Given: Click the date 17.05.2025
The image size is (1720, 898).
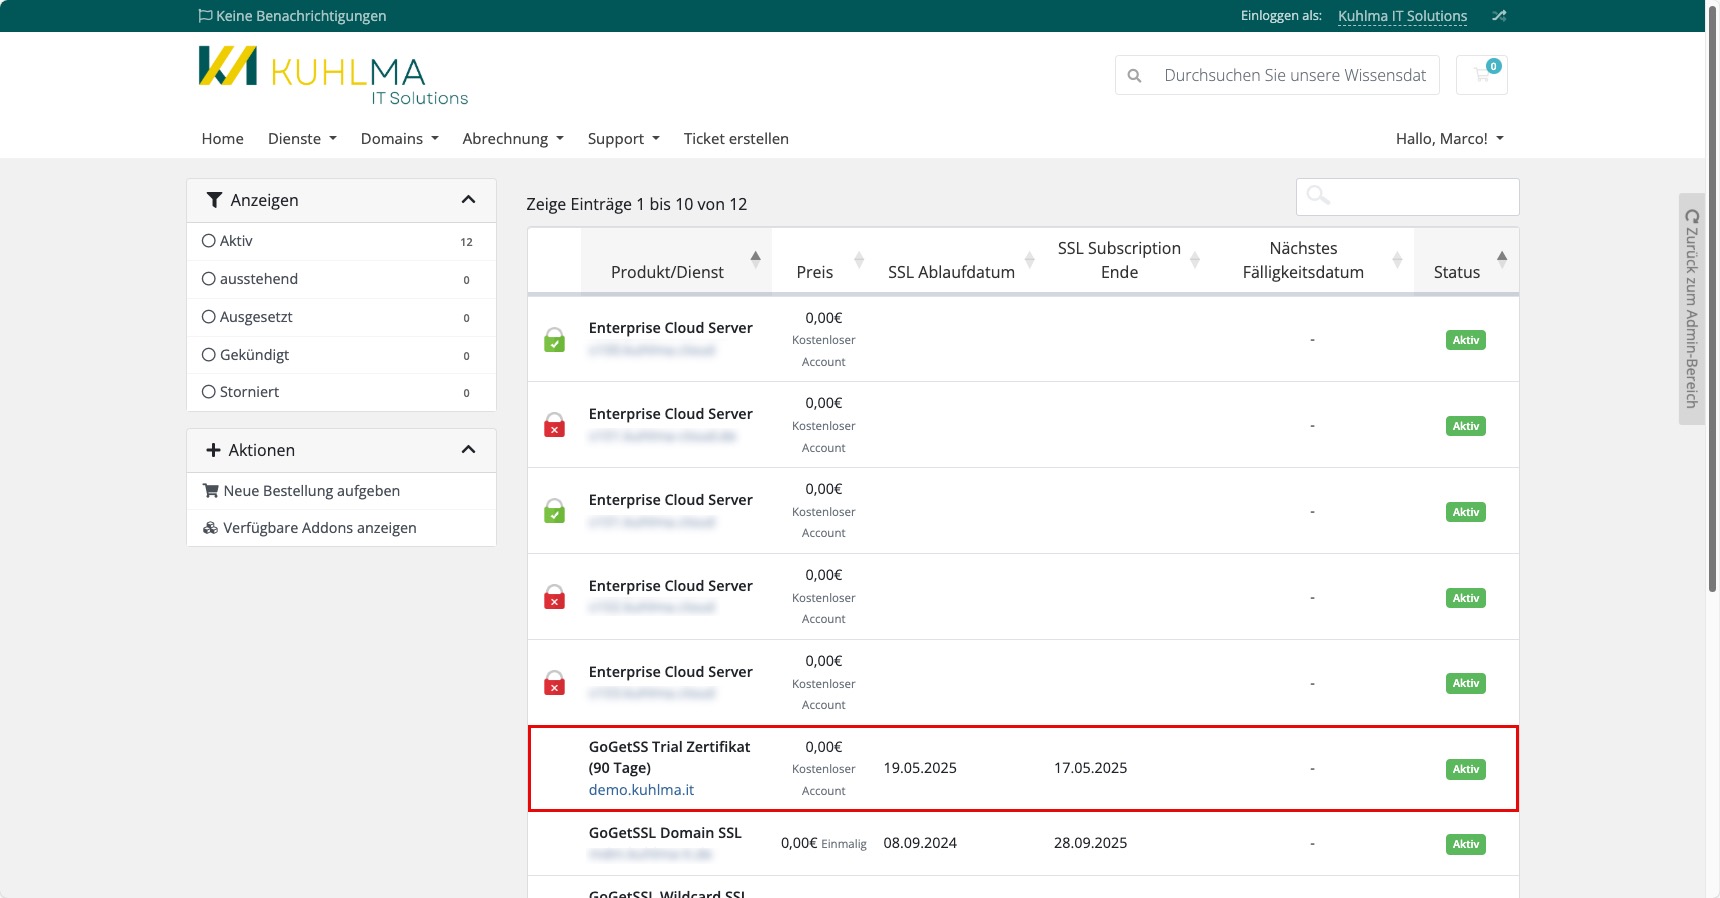Looking at the screenshot, I should point(1090,768).
